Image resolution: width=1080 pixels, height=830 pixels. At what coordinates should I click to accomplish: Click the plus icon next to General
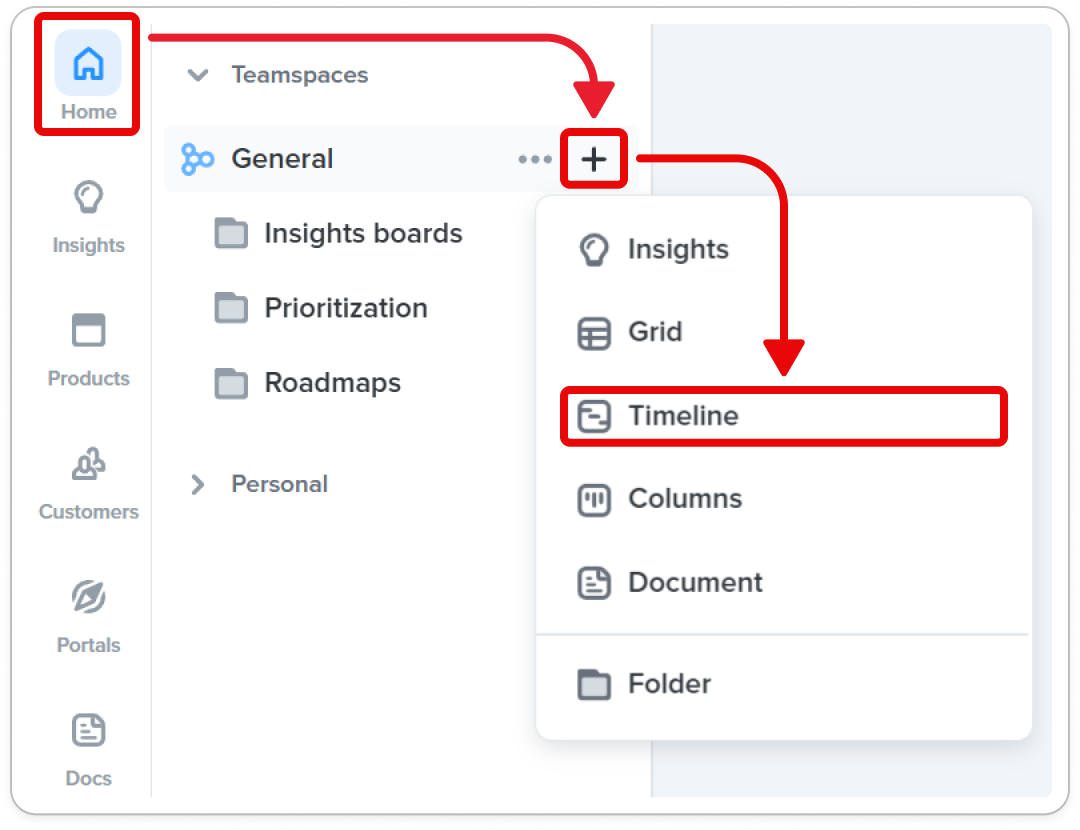click(594, 159)
